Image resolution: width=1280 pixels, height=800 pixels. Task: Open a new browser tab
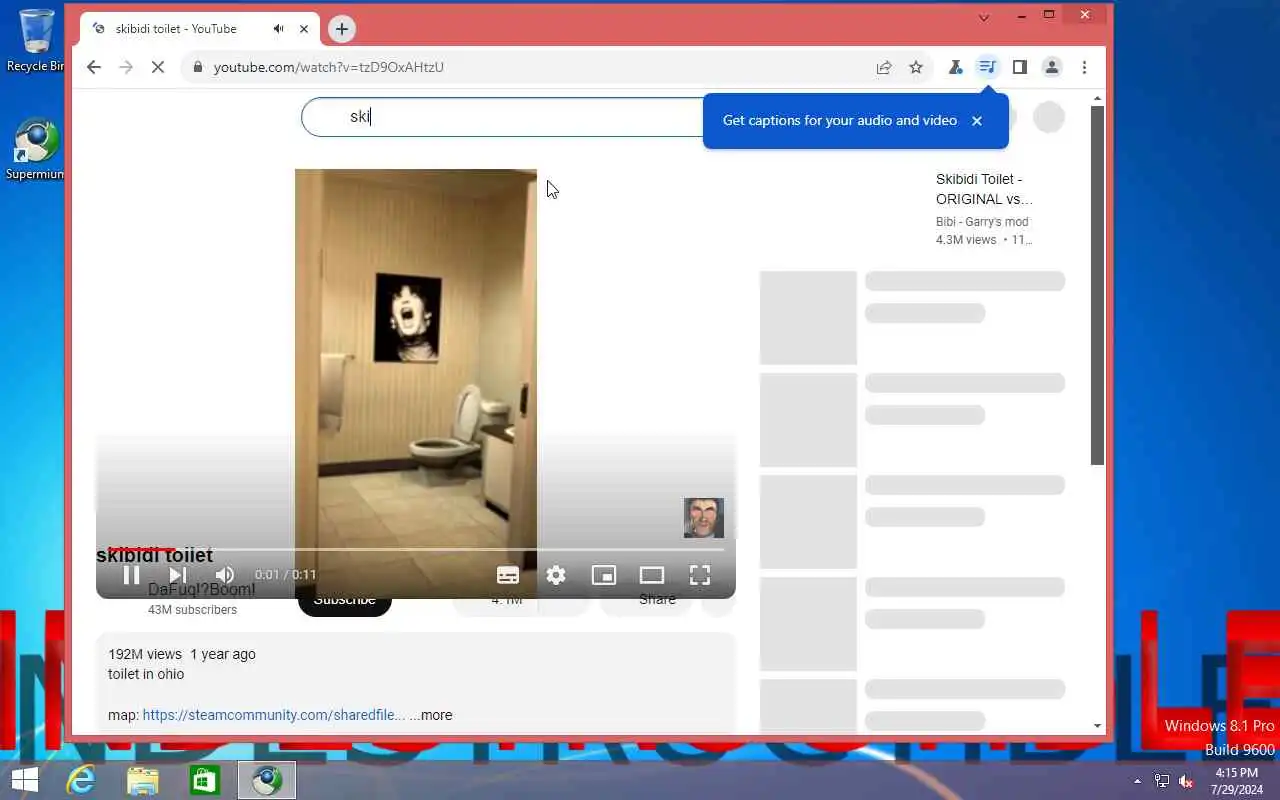point(342,29)
